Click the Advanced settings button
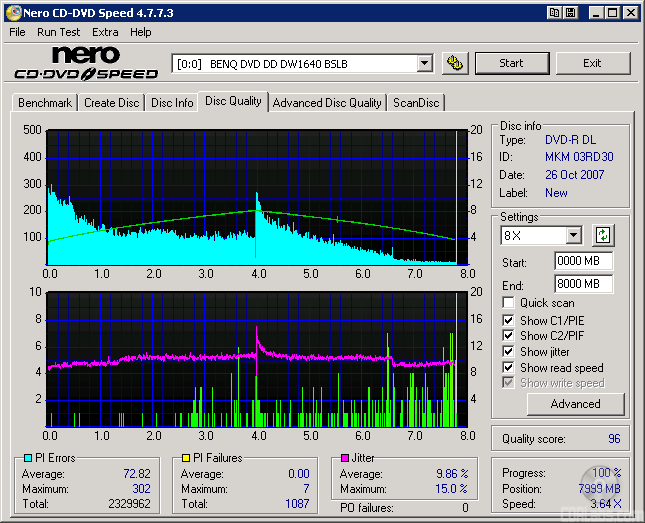 [x=575, y=404]
